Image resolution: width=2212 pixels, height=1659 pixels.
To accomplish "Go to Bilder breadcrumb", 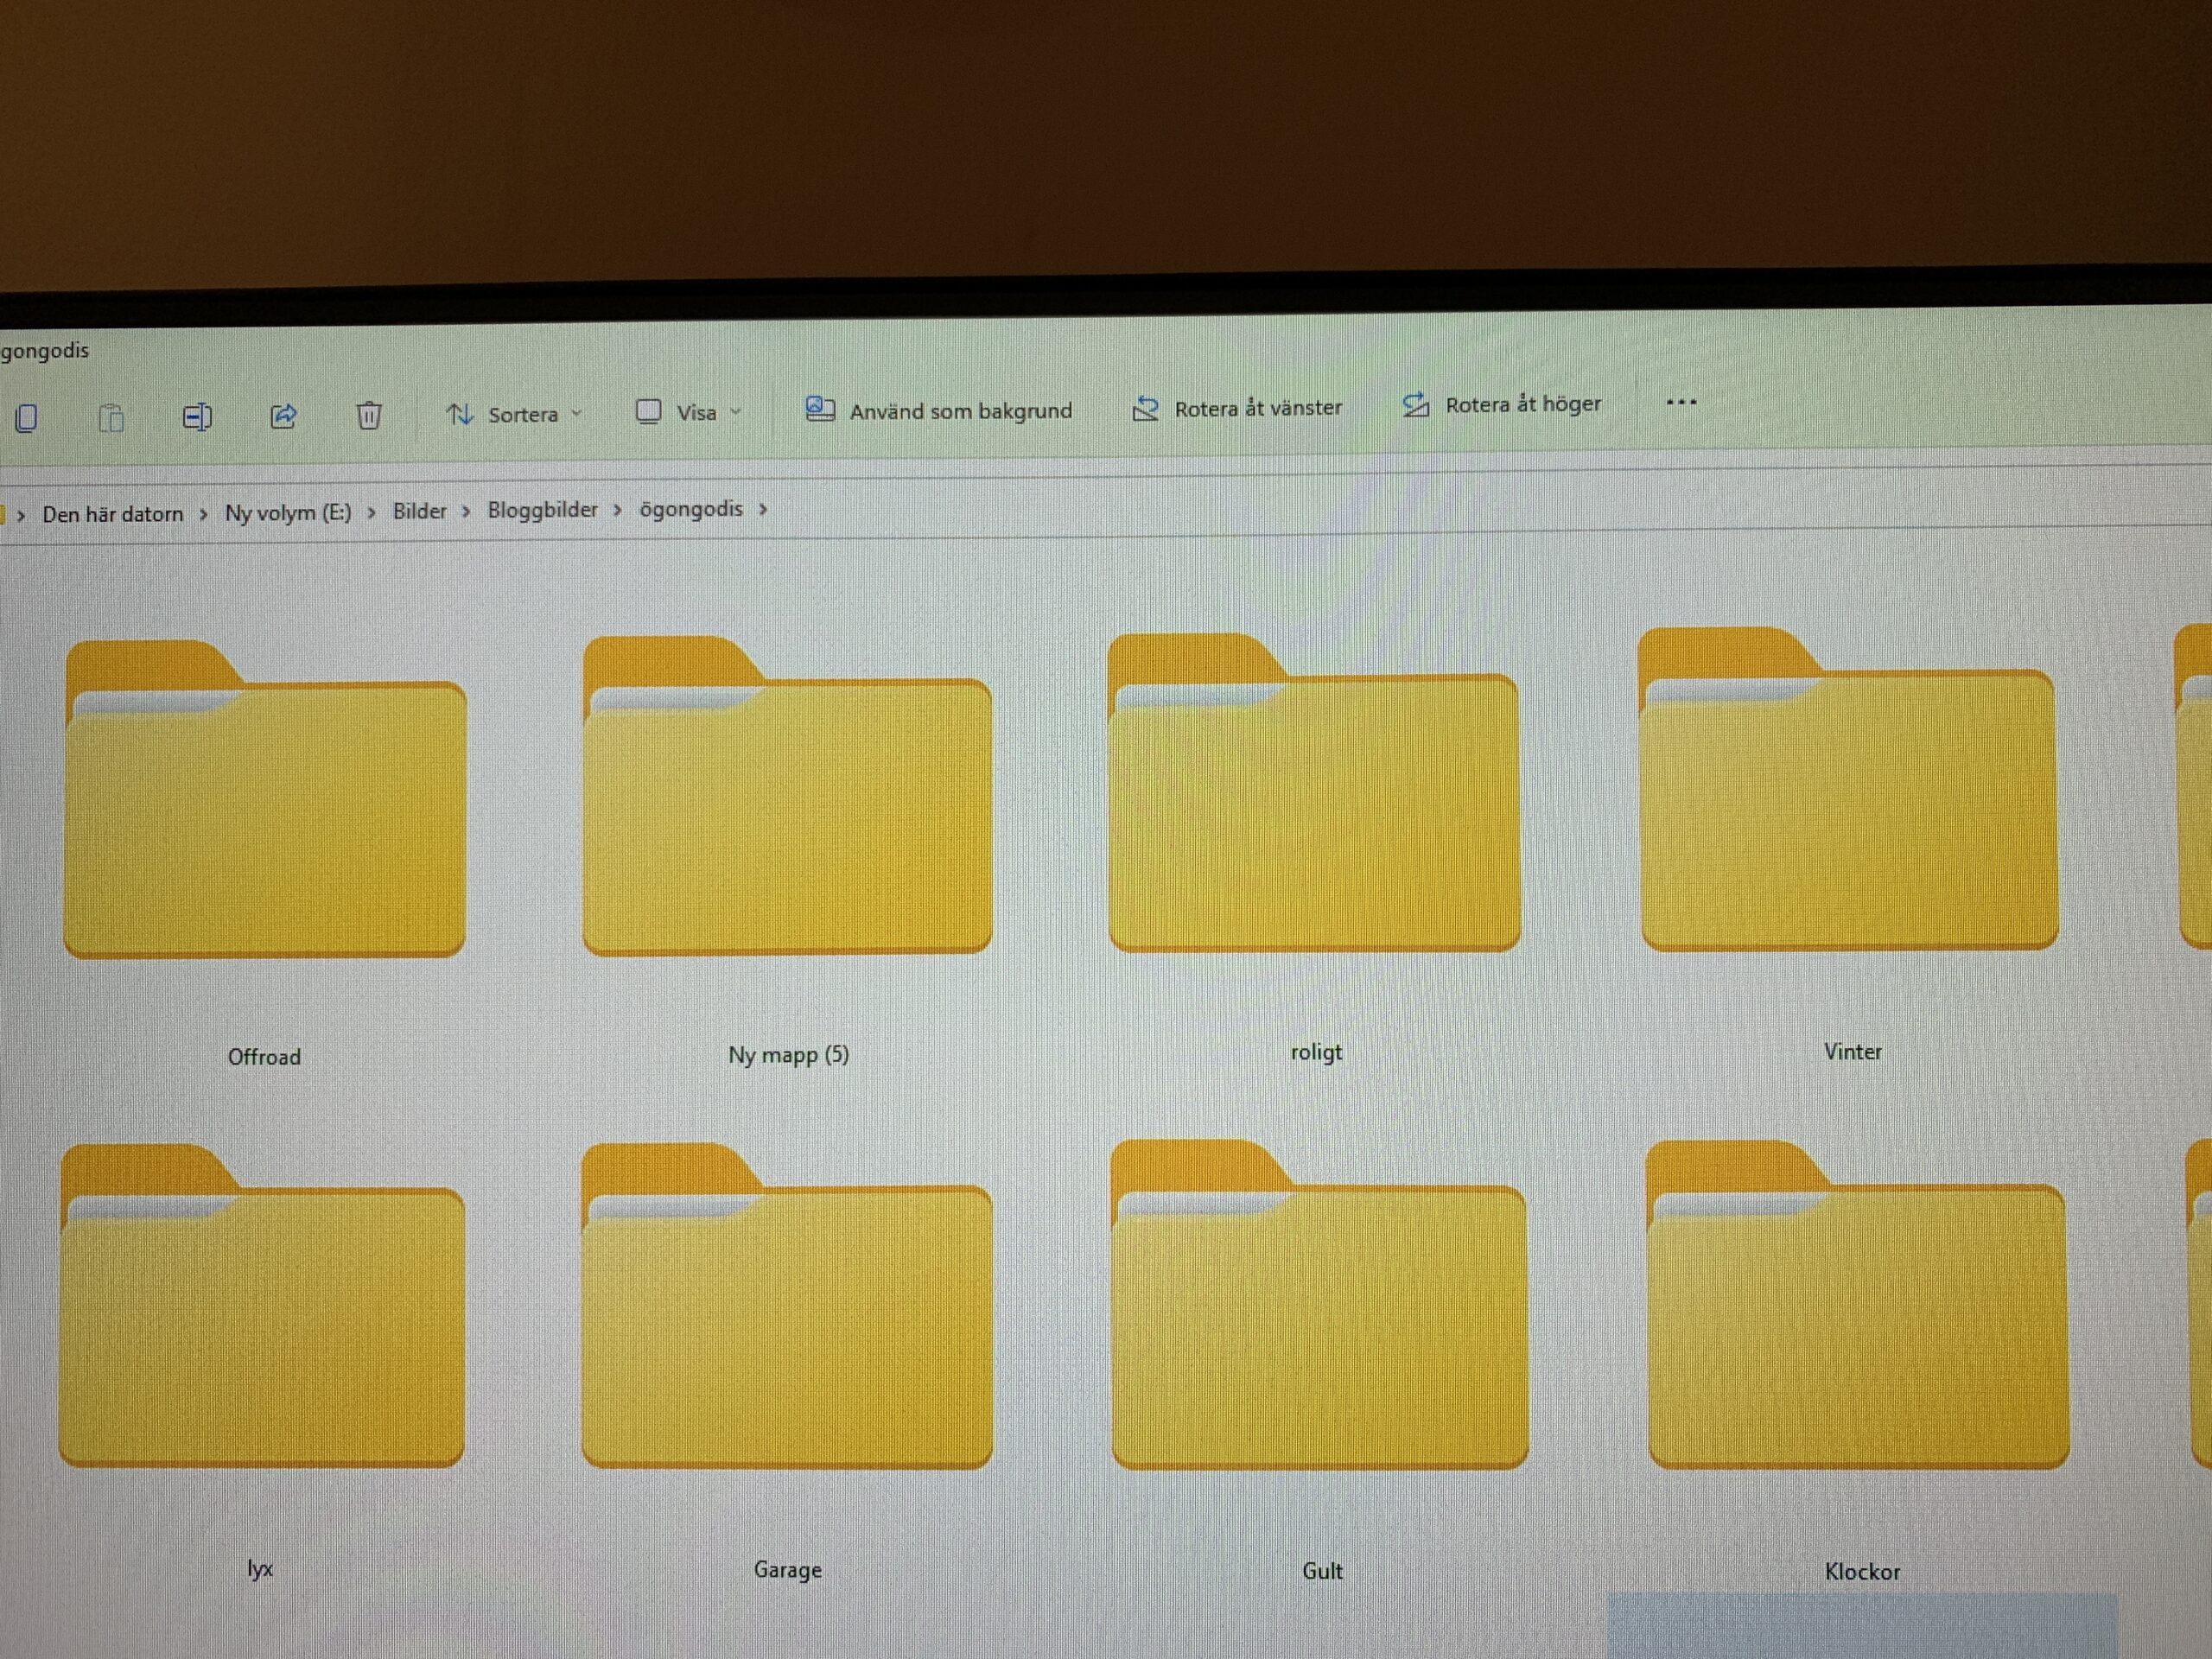I will 419,511.
